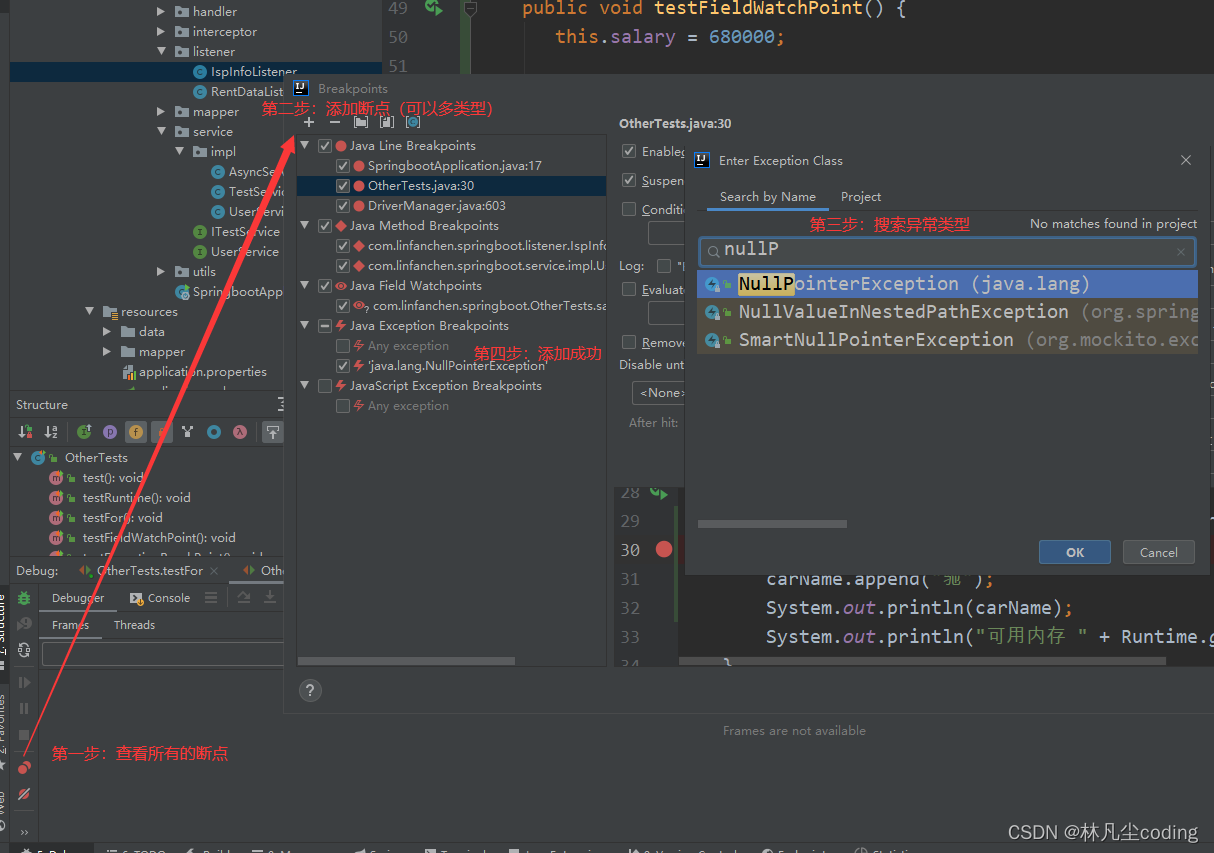1214x853 pixels.
Task: Click the Pause Program icon
Action: tap(25, 708)
